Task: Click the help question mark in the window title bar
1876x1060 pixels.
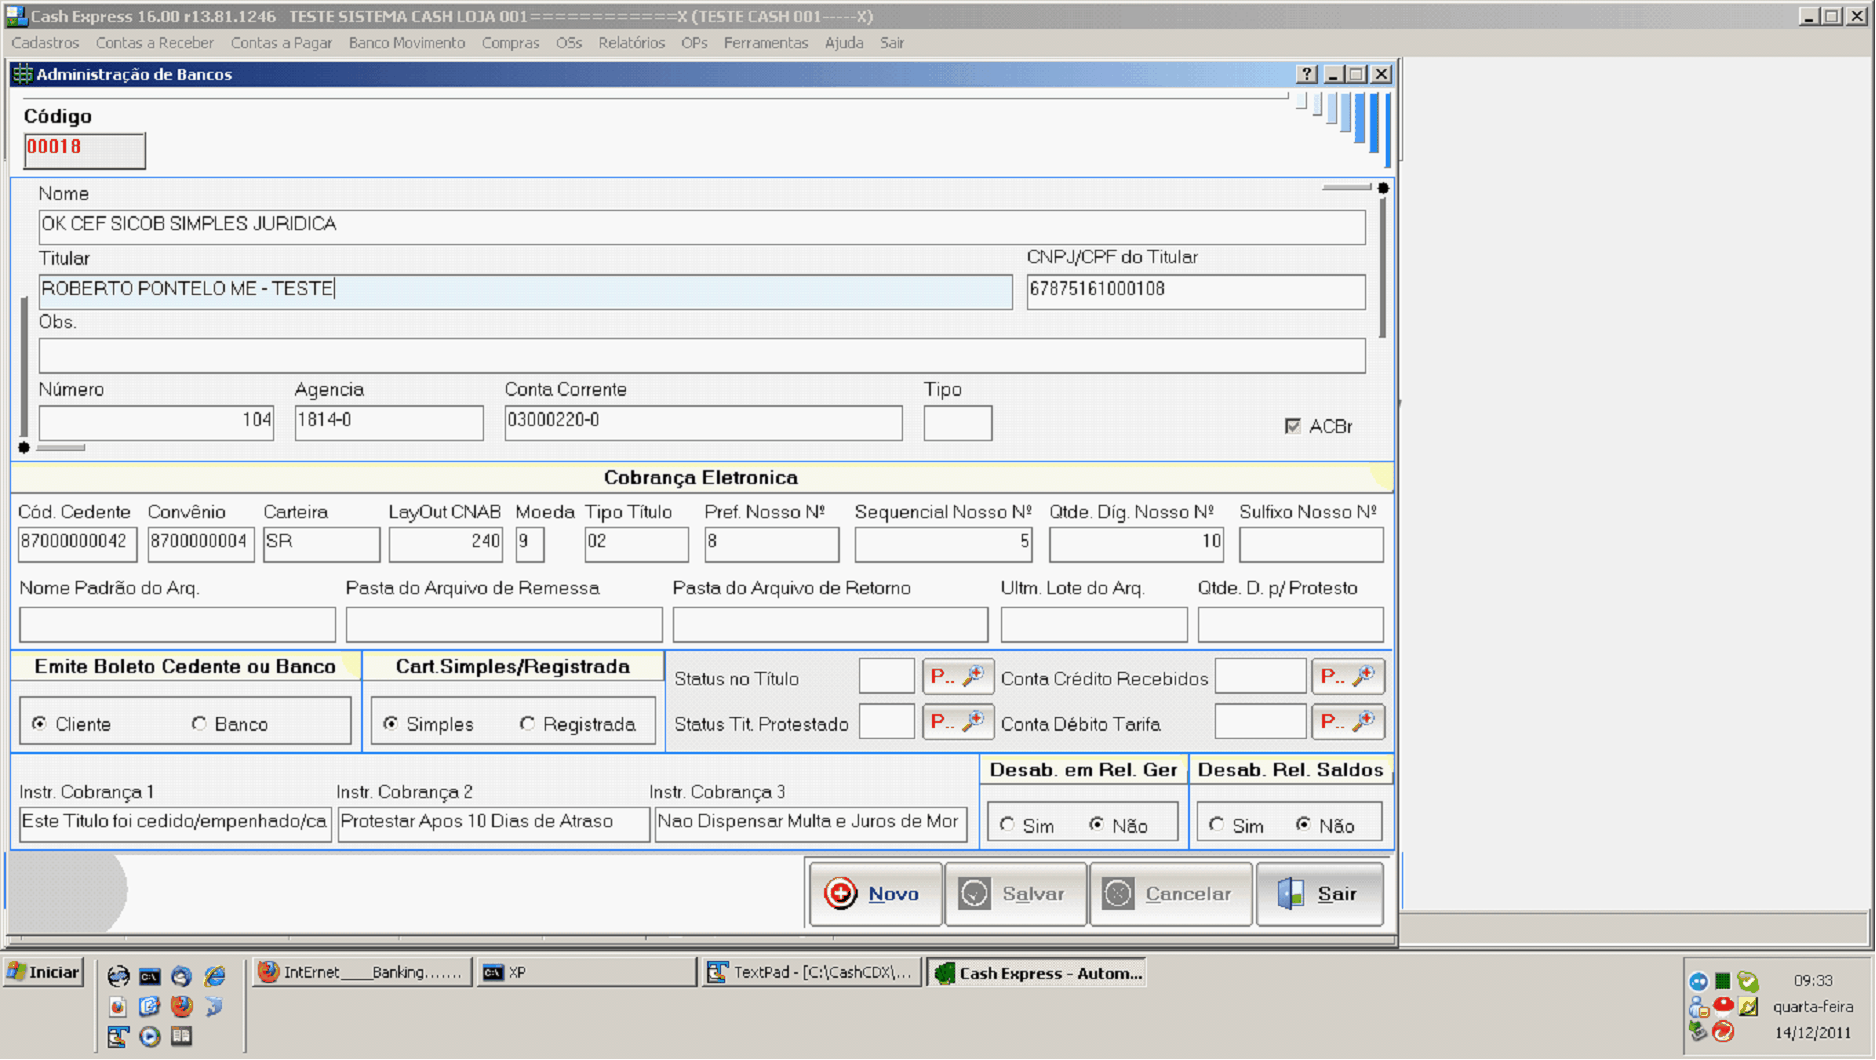Action: coord(1306,74)
